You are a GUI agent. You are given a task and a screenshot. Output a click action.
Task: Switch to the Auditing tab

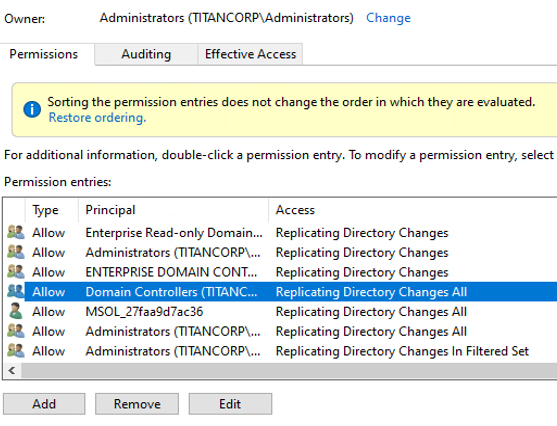click(x=146, y=54)
